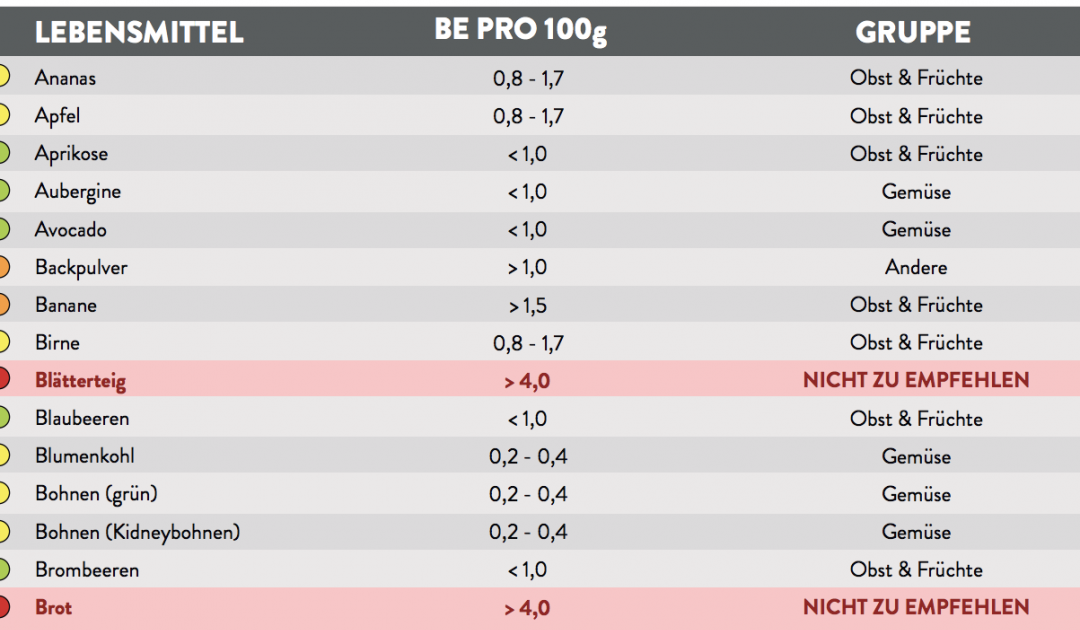
Task: Click NICHT ZU EMPFEHLEN in Blätterteig row
Action: tap(915, 381)
